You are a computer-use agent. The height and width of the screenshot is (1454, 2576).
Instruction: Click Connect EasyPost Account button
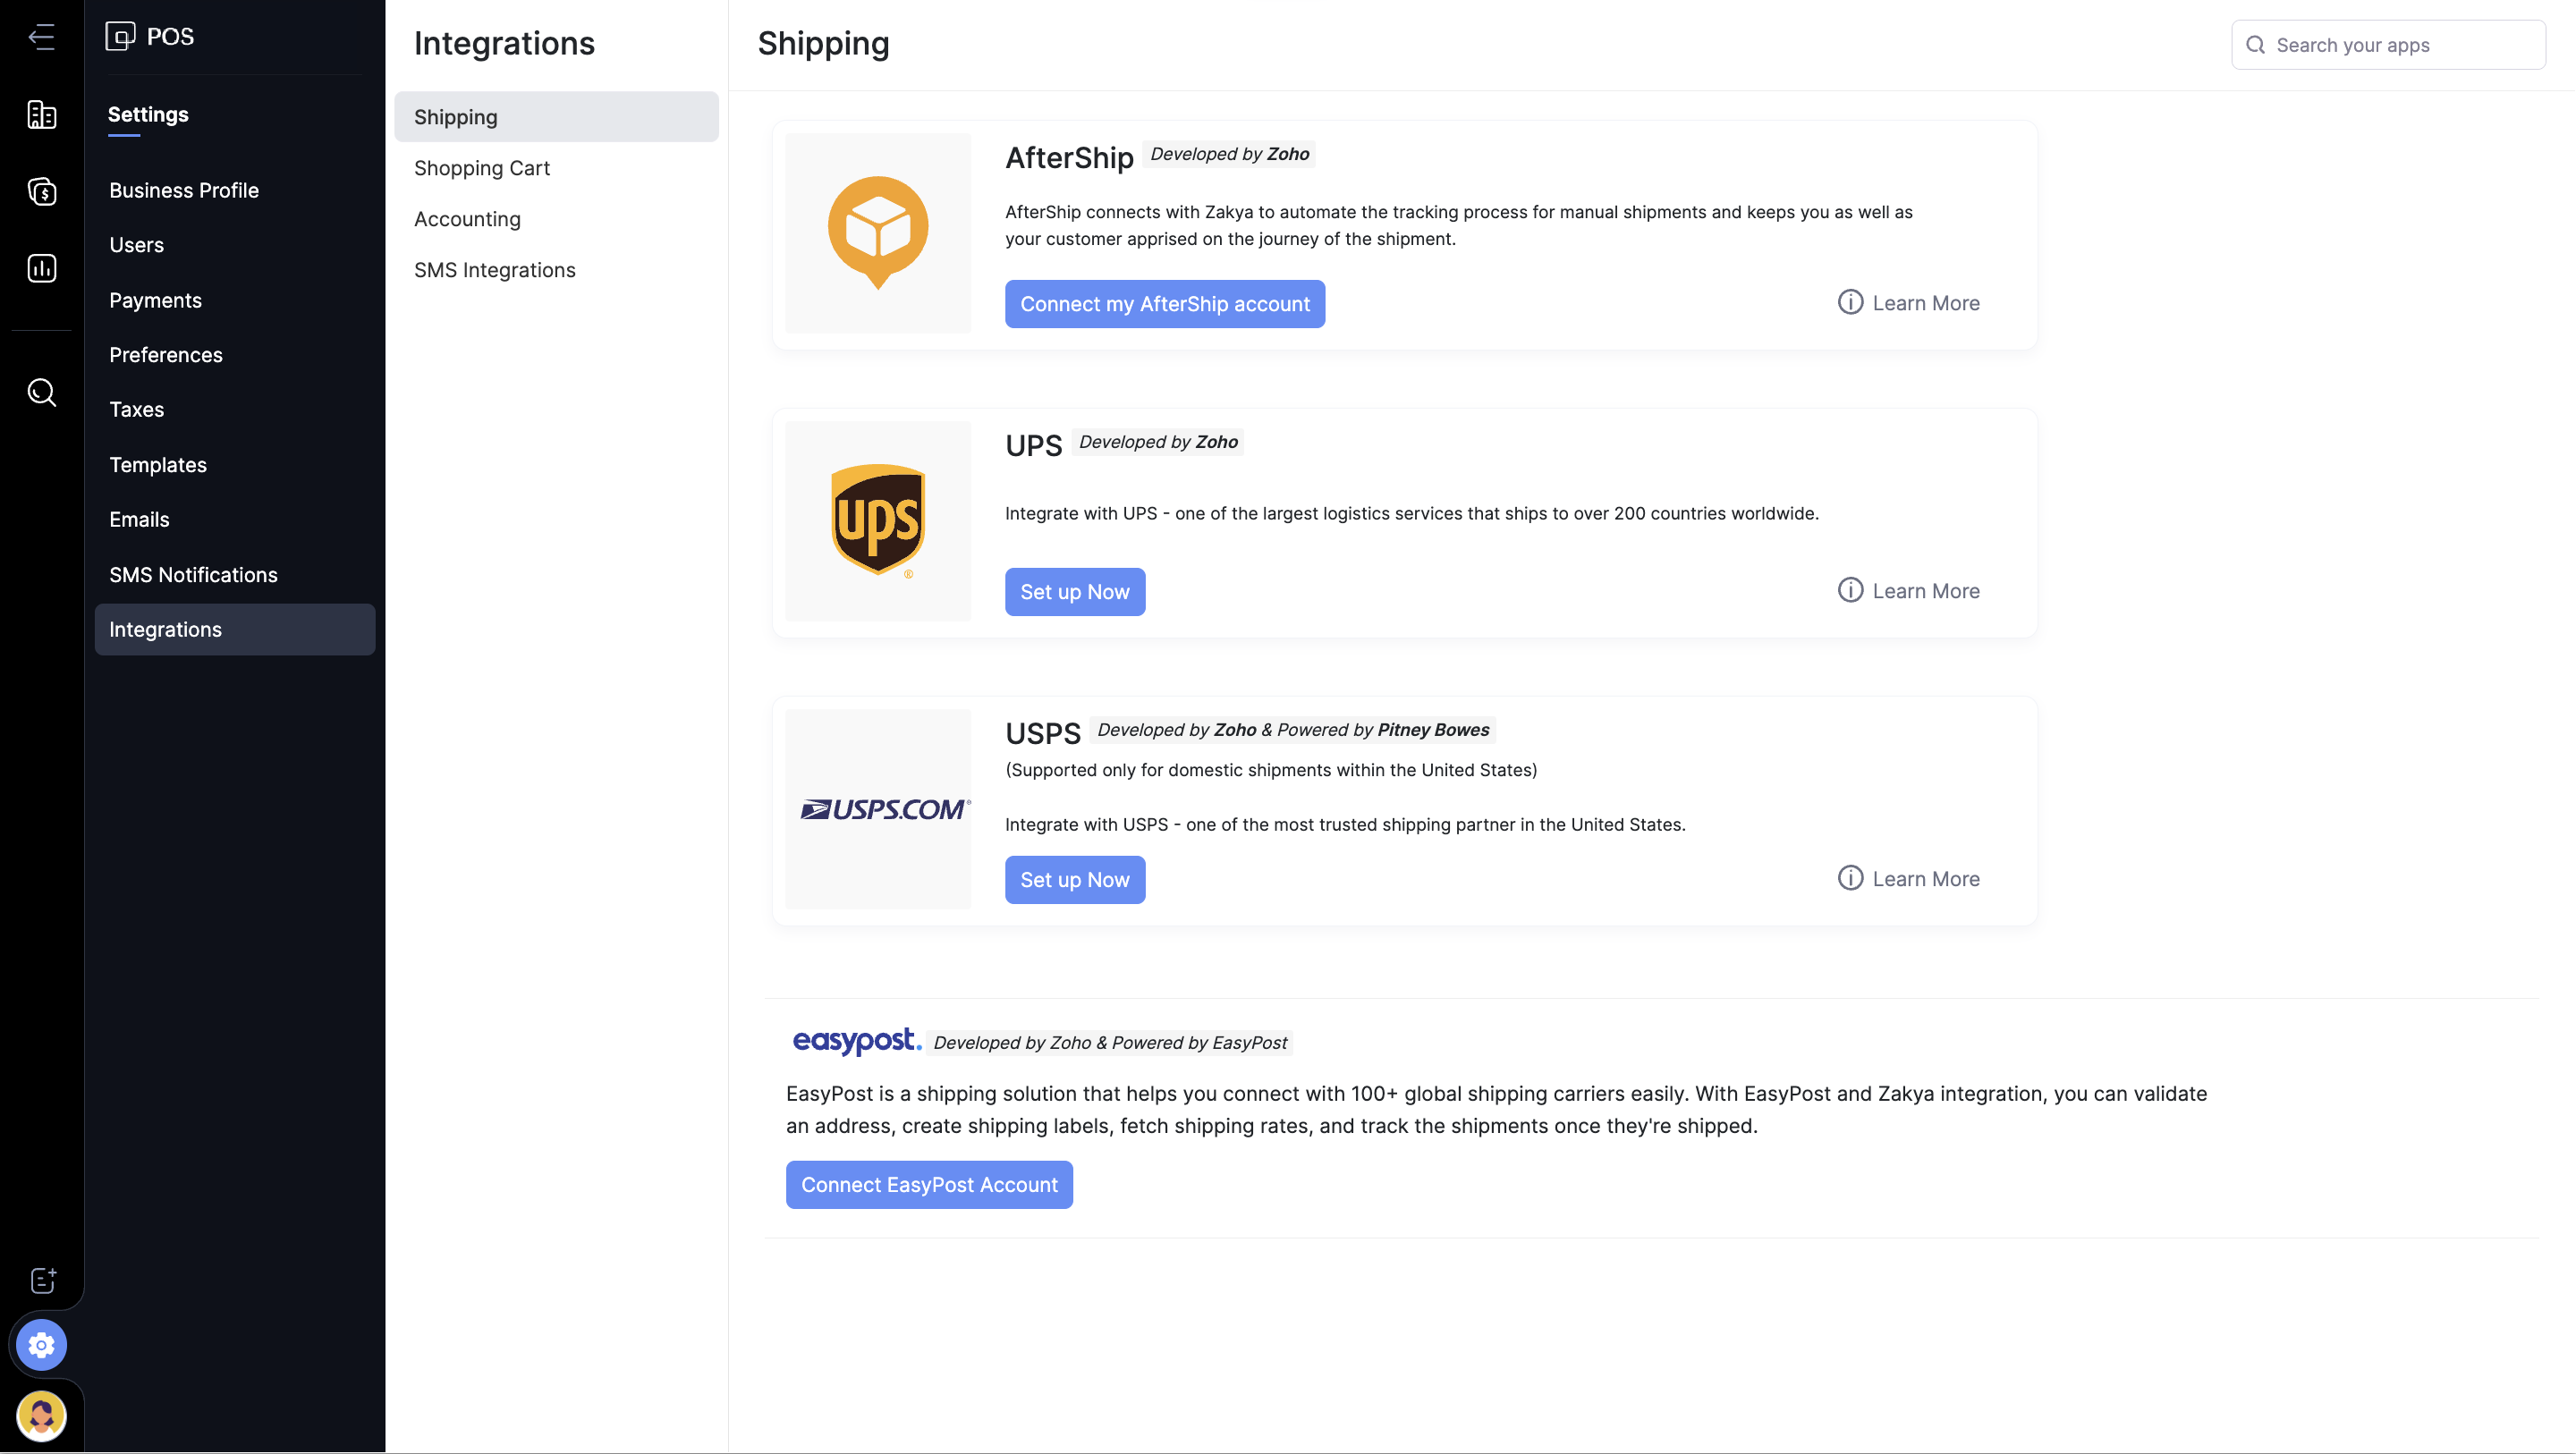(928, 1185)
